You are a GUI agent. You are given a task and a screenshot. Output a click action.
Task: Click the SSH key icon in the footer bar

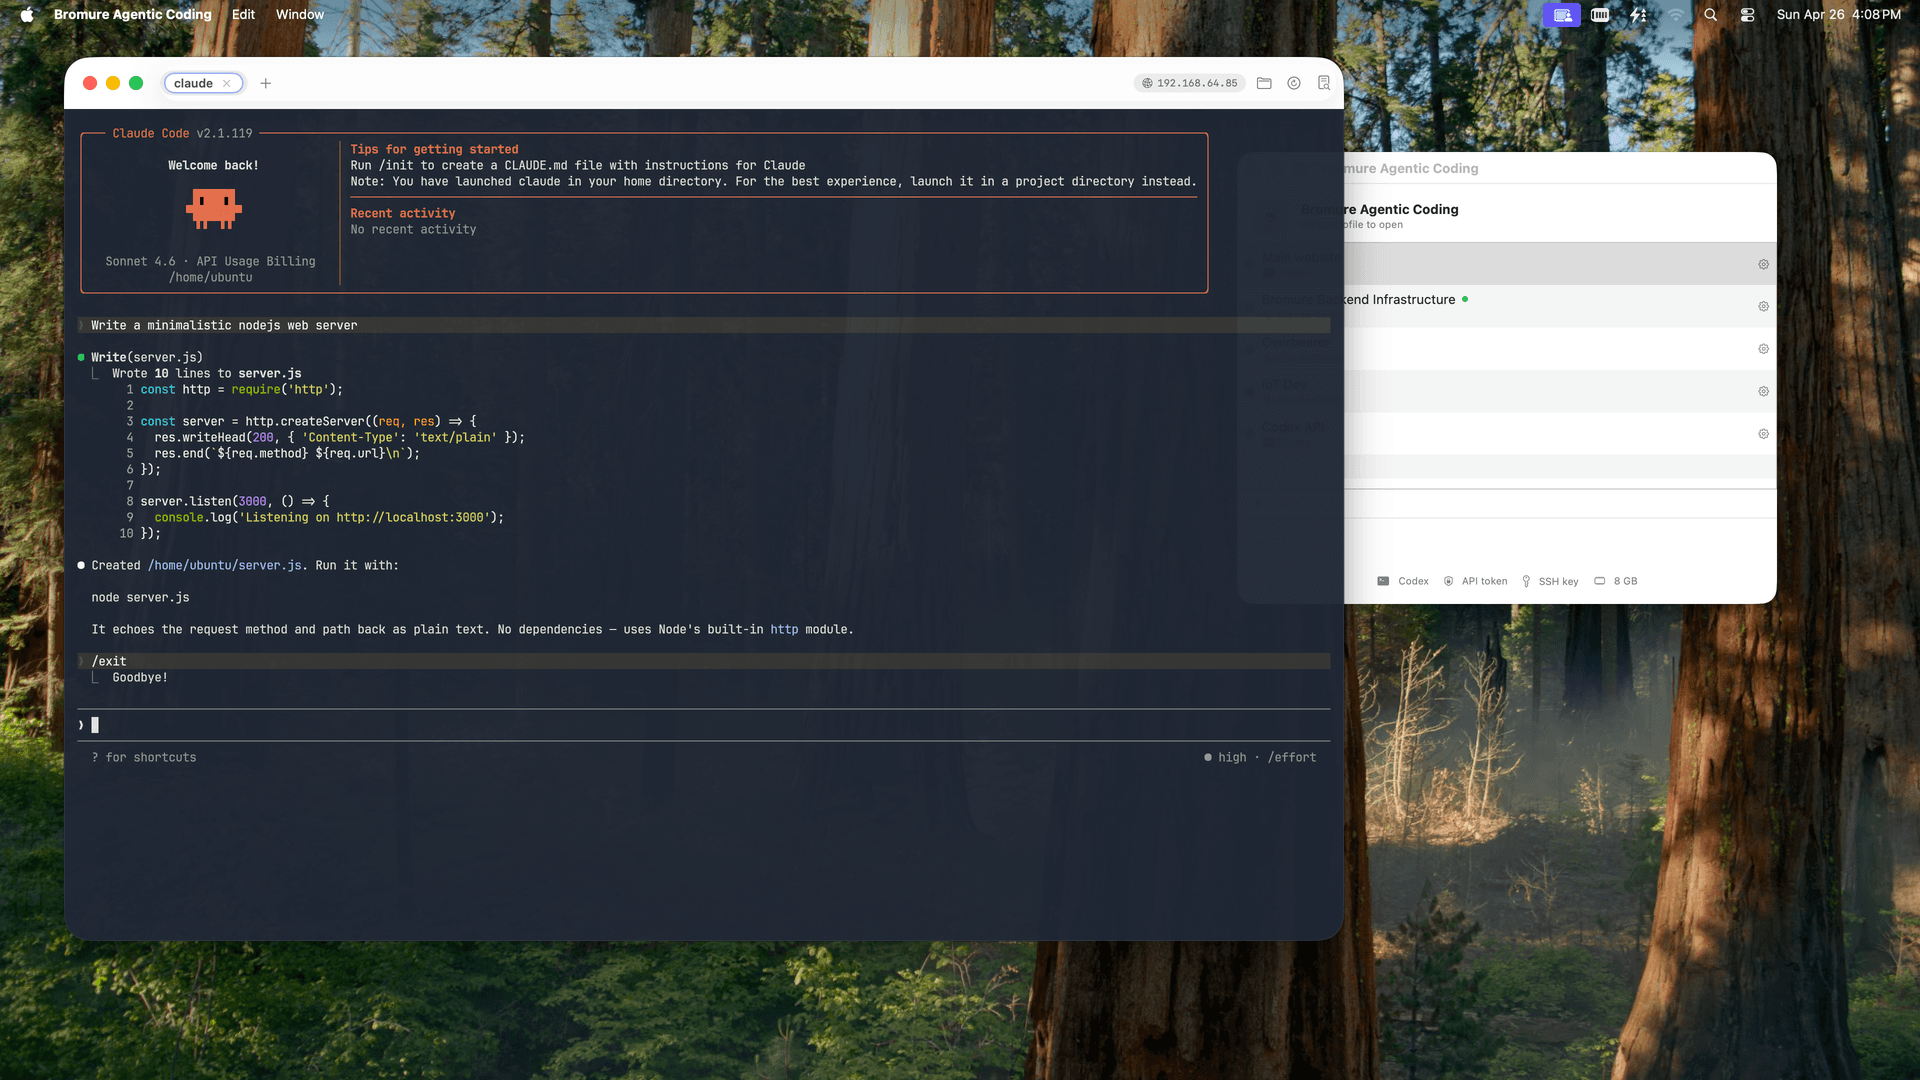pos(1526,581)
